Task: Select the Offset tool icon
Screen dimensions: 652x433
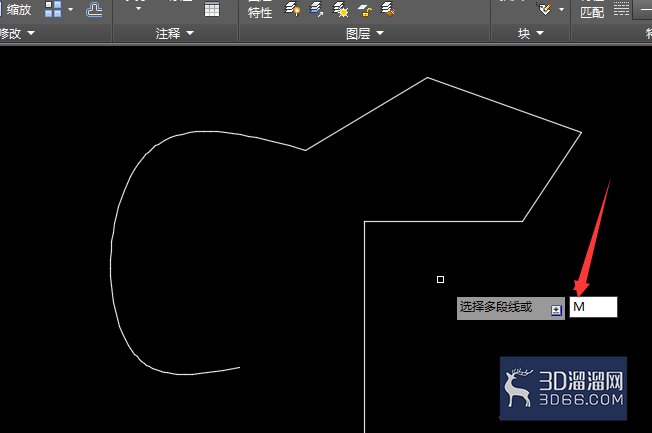Action: [x=94, y=9]
